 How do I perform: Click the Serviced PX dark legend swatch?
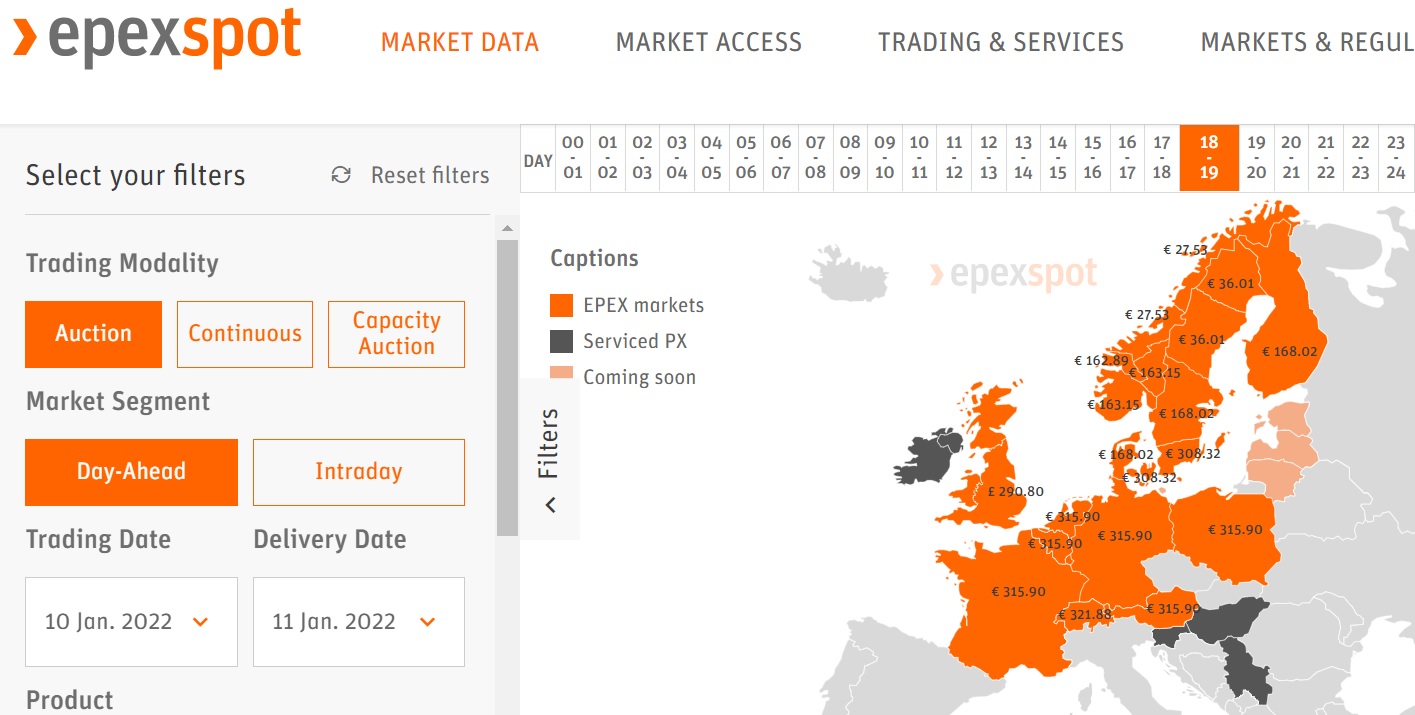point(562,341)
